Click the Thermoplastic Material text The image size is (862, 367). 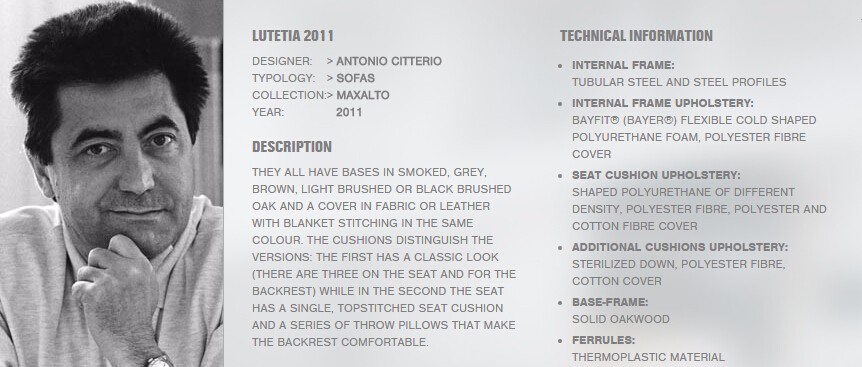[x=648, y=357]
